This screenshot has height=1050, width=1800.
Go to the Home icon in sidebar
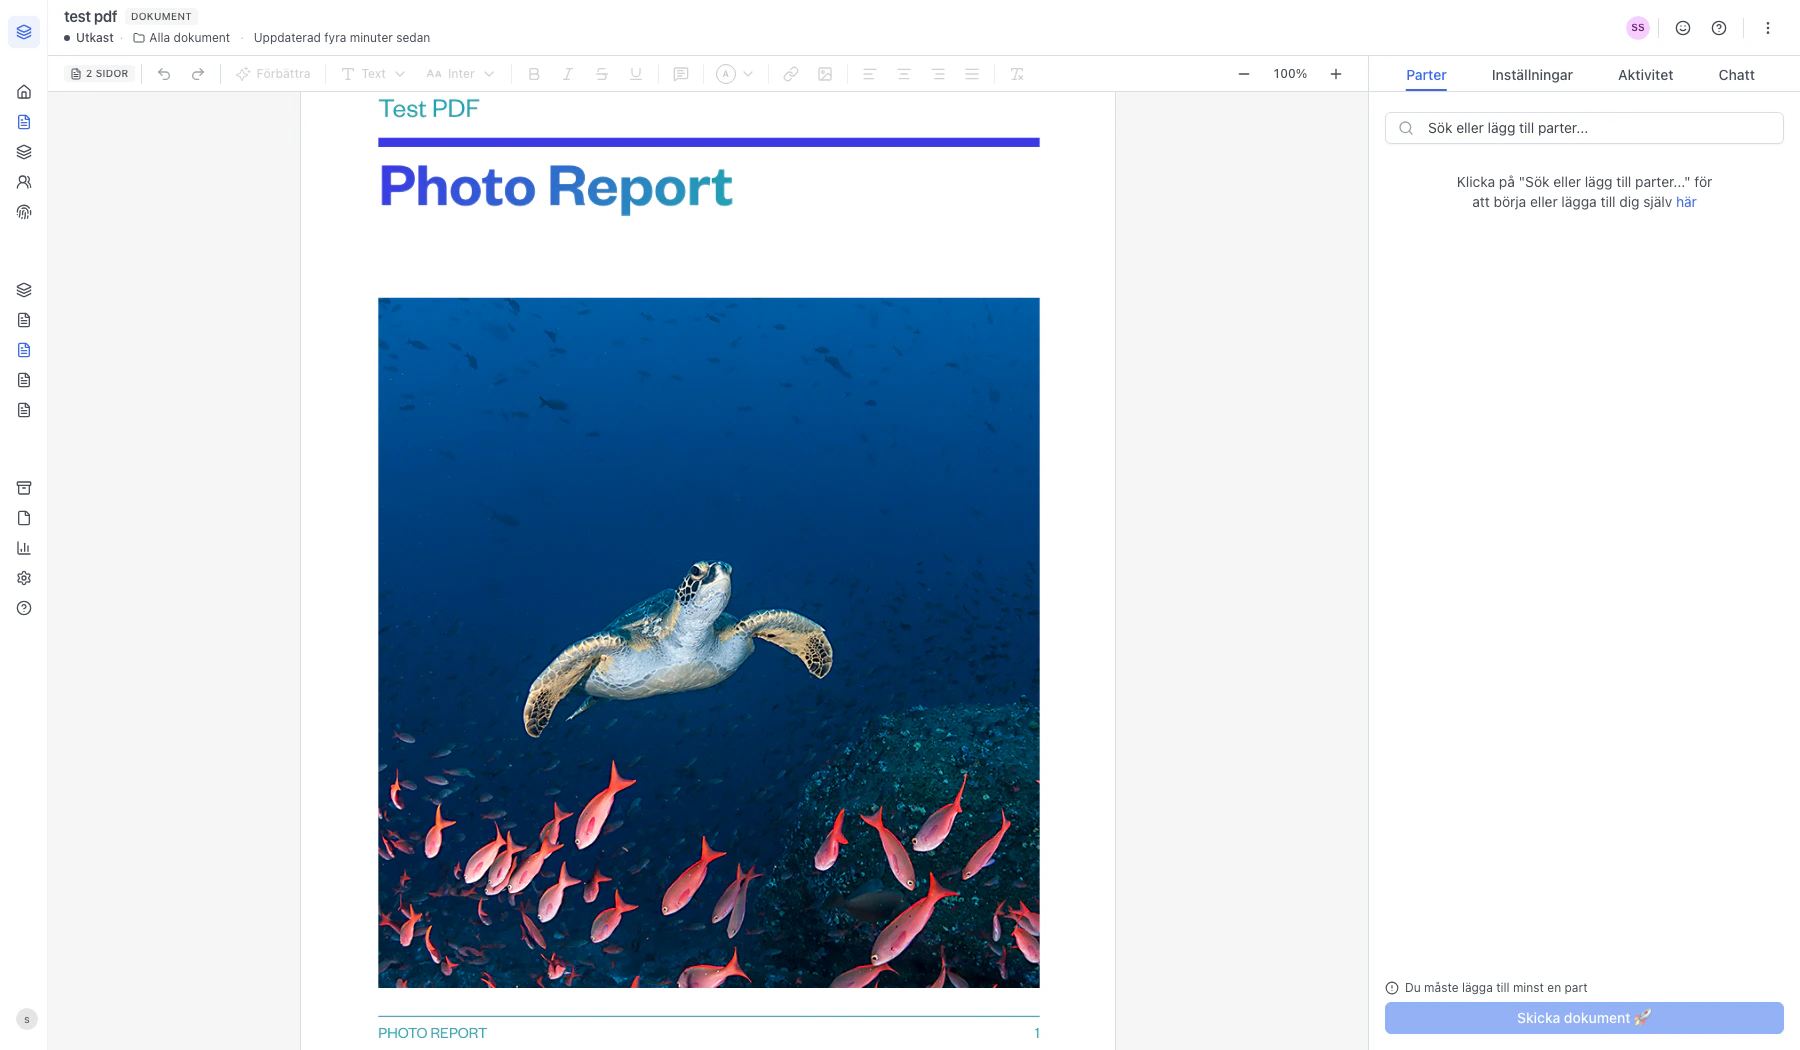click(x=24, y=92)
